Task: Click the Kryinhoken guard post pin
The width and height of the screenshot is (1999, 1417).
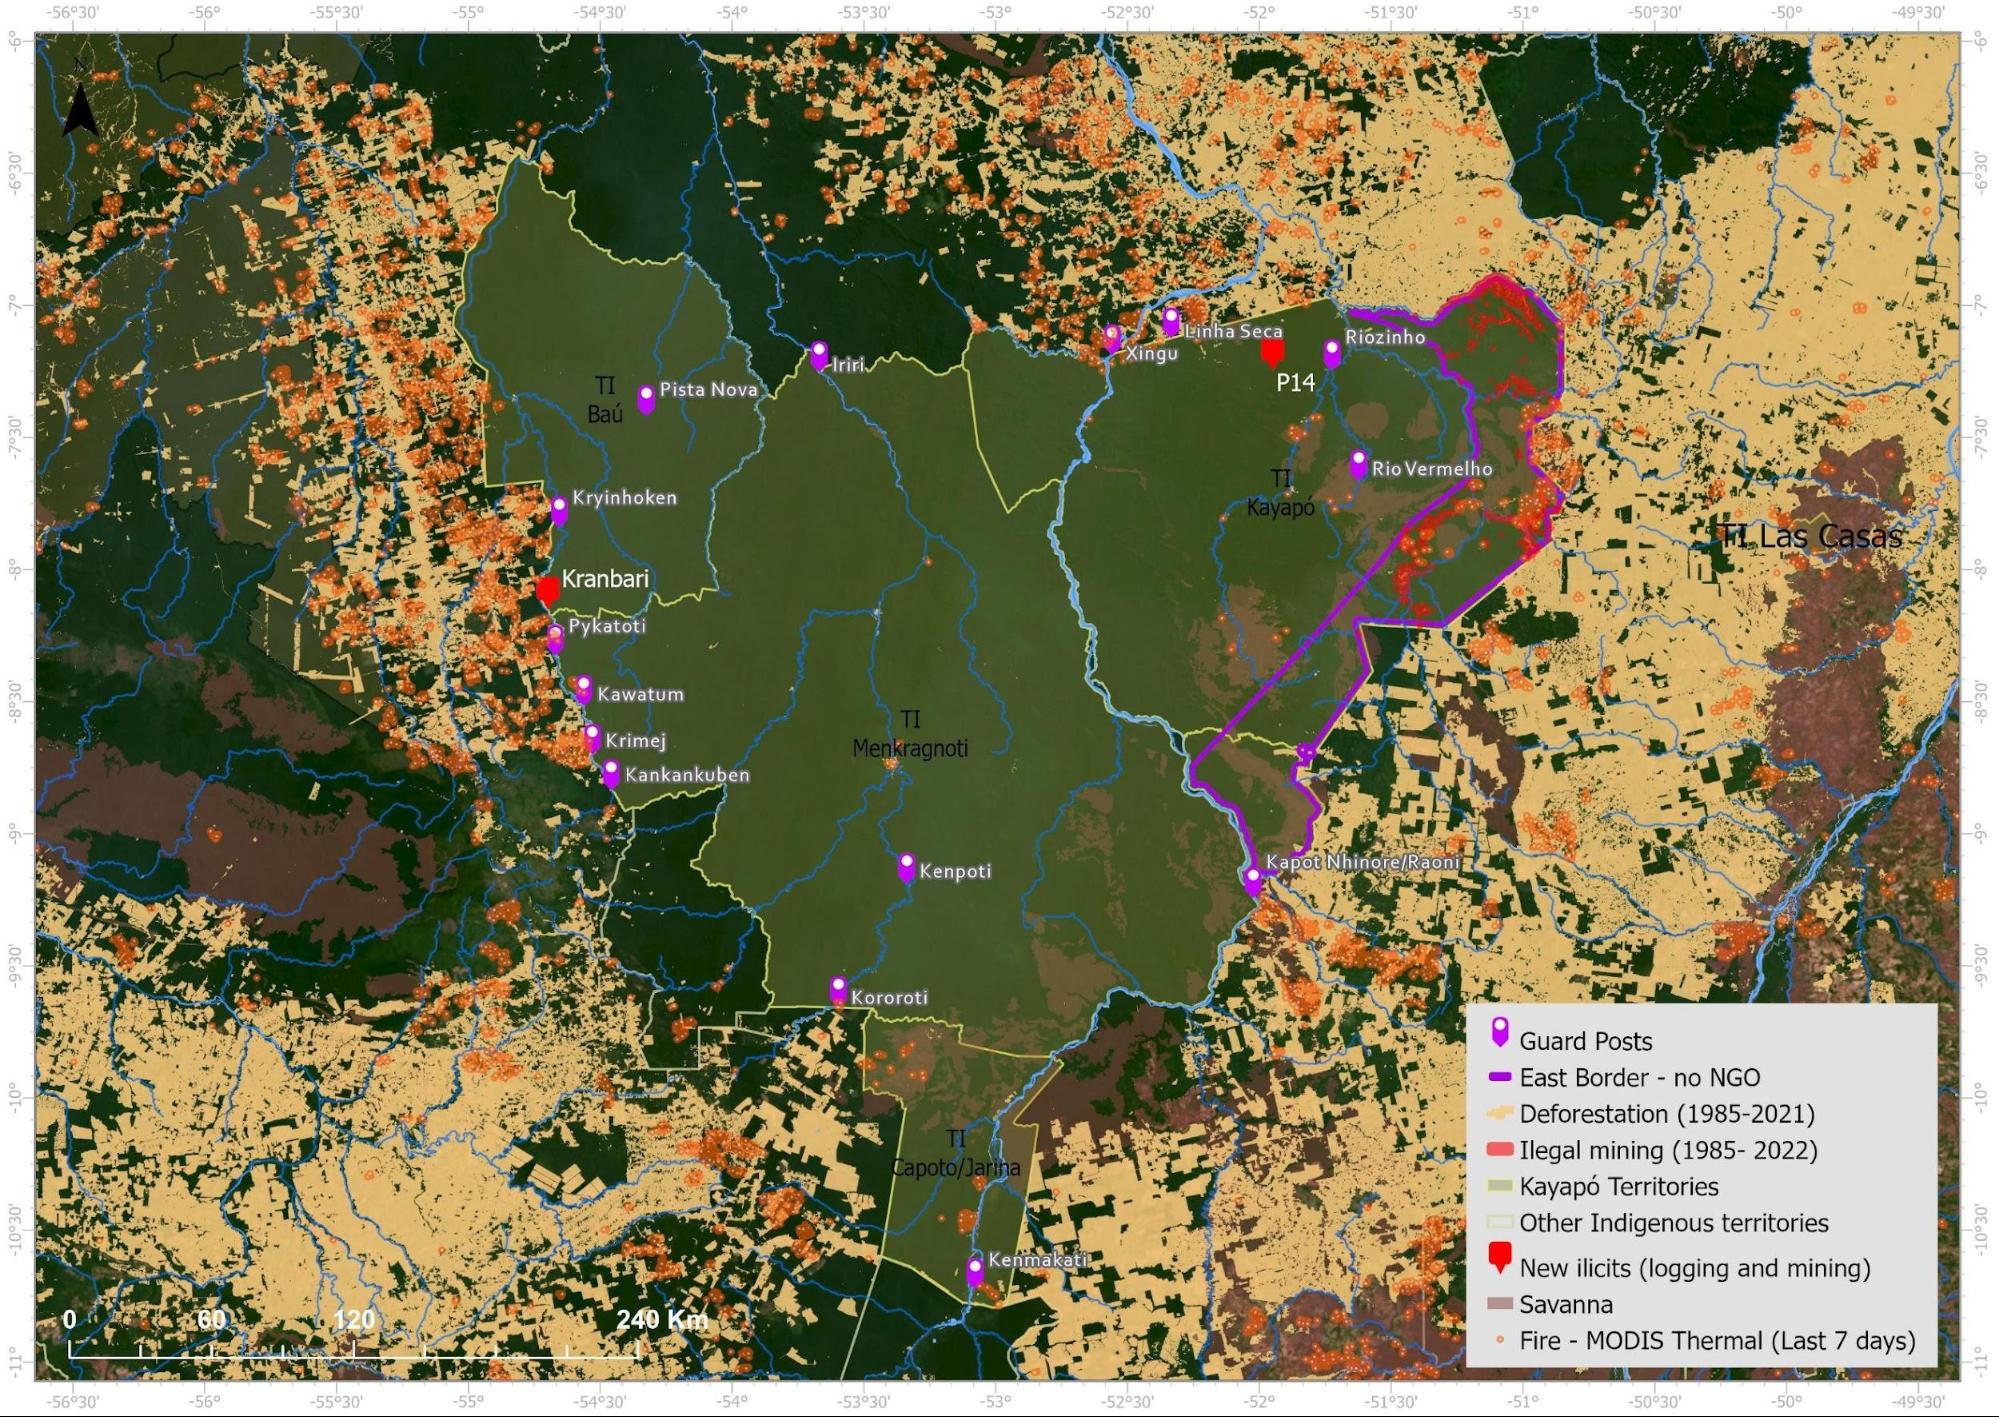Action: pyautogui.click(x=559, y=510)
